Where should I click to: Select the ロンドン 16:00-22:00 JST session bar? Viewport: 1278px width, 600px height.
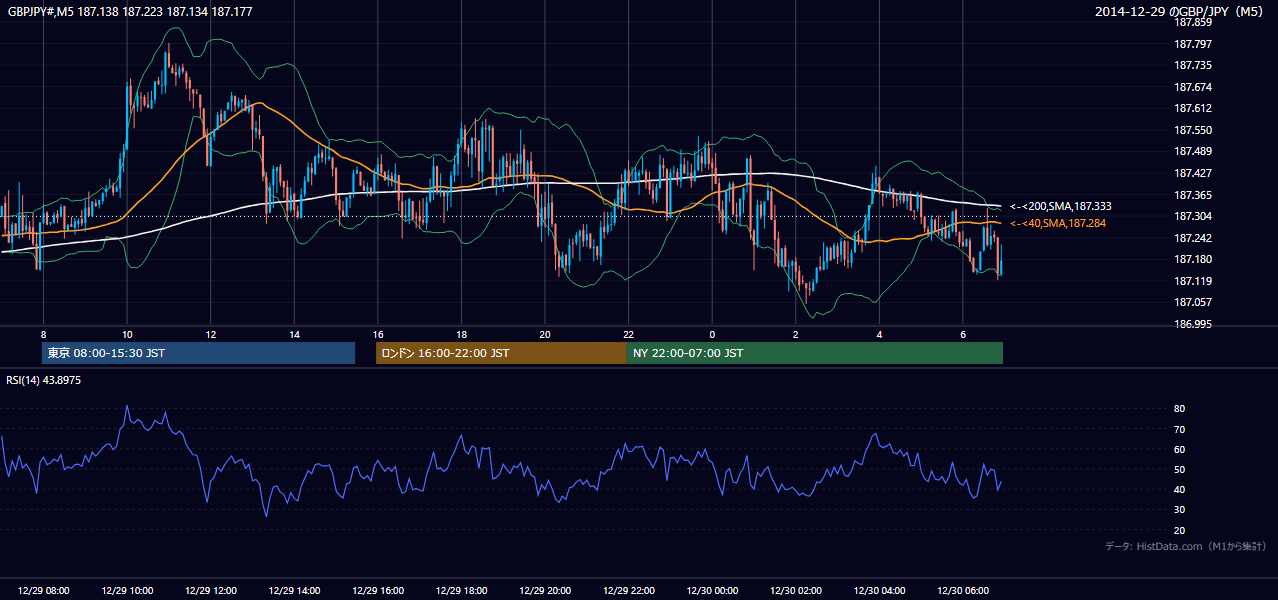[x=501, y=353]
